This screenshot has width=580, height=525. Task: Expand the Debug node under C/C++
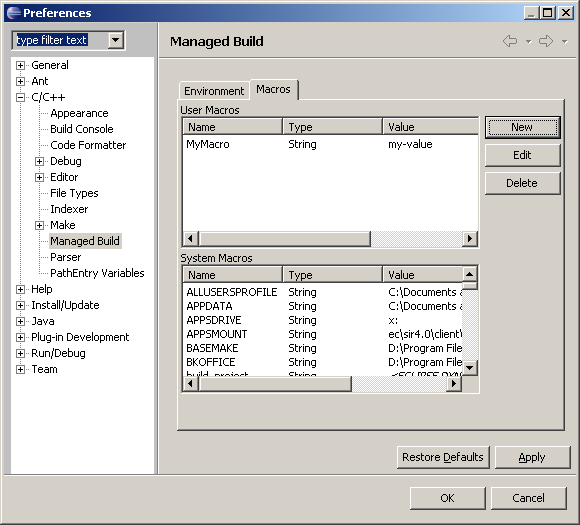(x=39, y=161)
